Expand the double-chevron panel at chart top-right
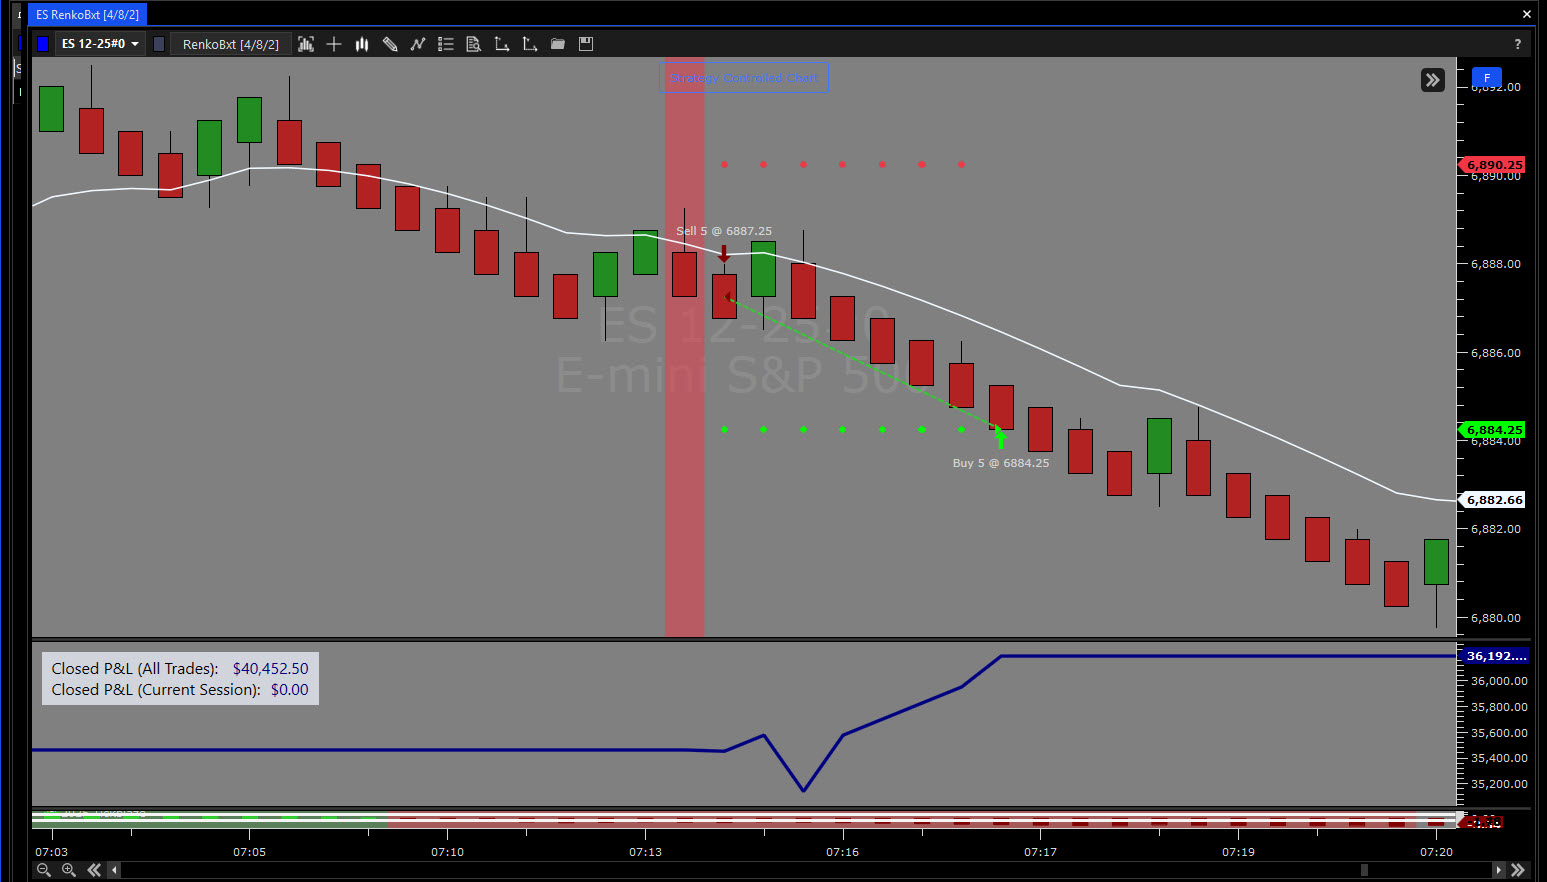 coord(1432,80)
